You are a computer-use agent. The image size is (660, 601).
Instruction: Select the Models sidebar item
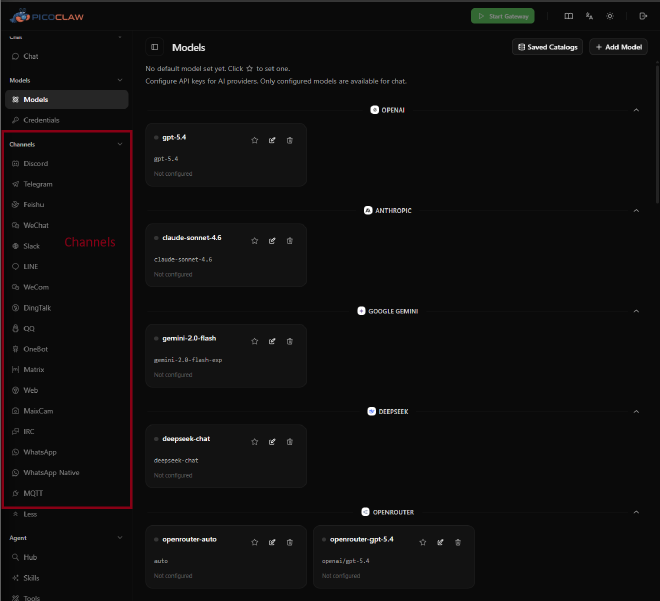tap(67, 99)
